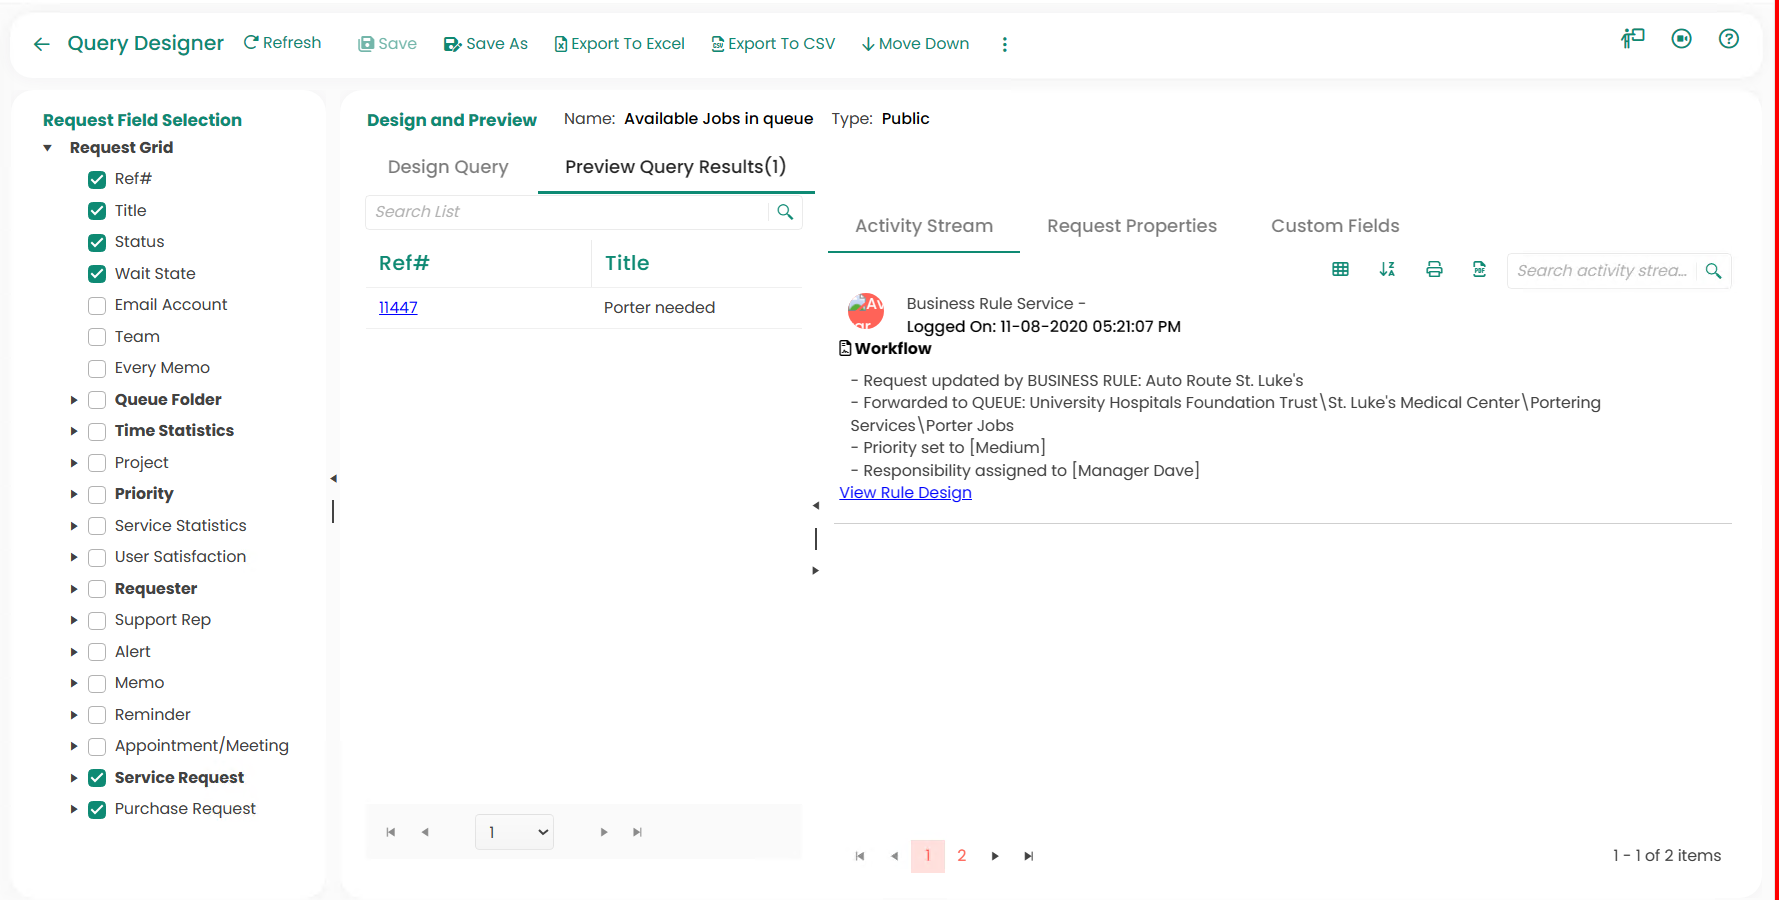Open the page number dropdown
This screenshot has height=900, width=1779.
pyautogui.click(x=514, y=832)
